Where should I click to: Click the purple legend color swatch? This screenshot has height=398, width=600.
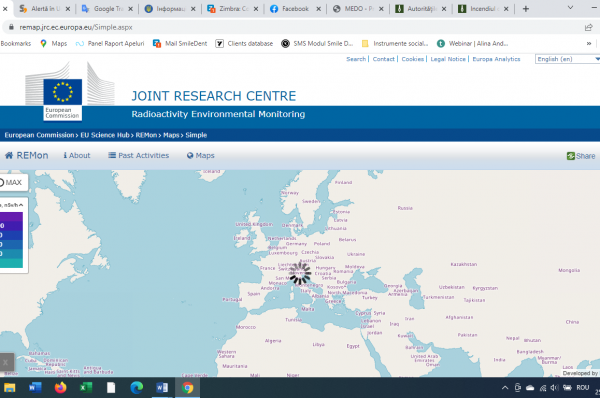11,217
